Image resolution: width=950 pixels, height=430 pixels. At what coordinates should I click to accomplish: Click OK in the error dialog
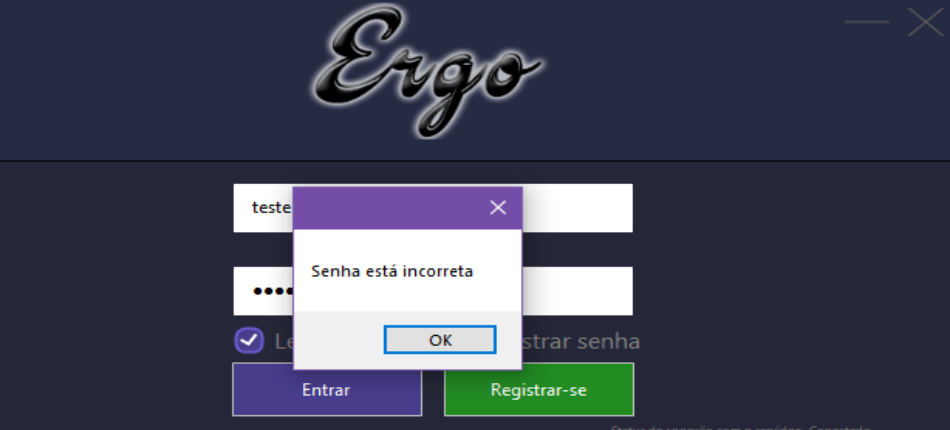click(x=440, y=340)
